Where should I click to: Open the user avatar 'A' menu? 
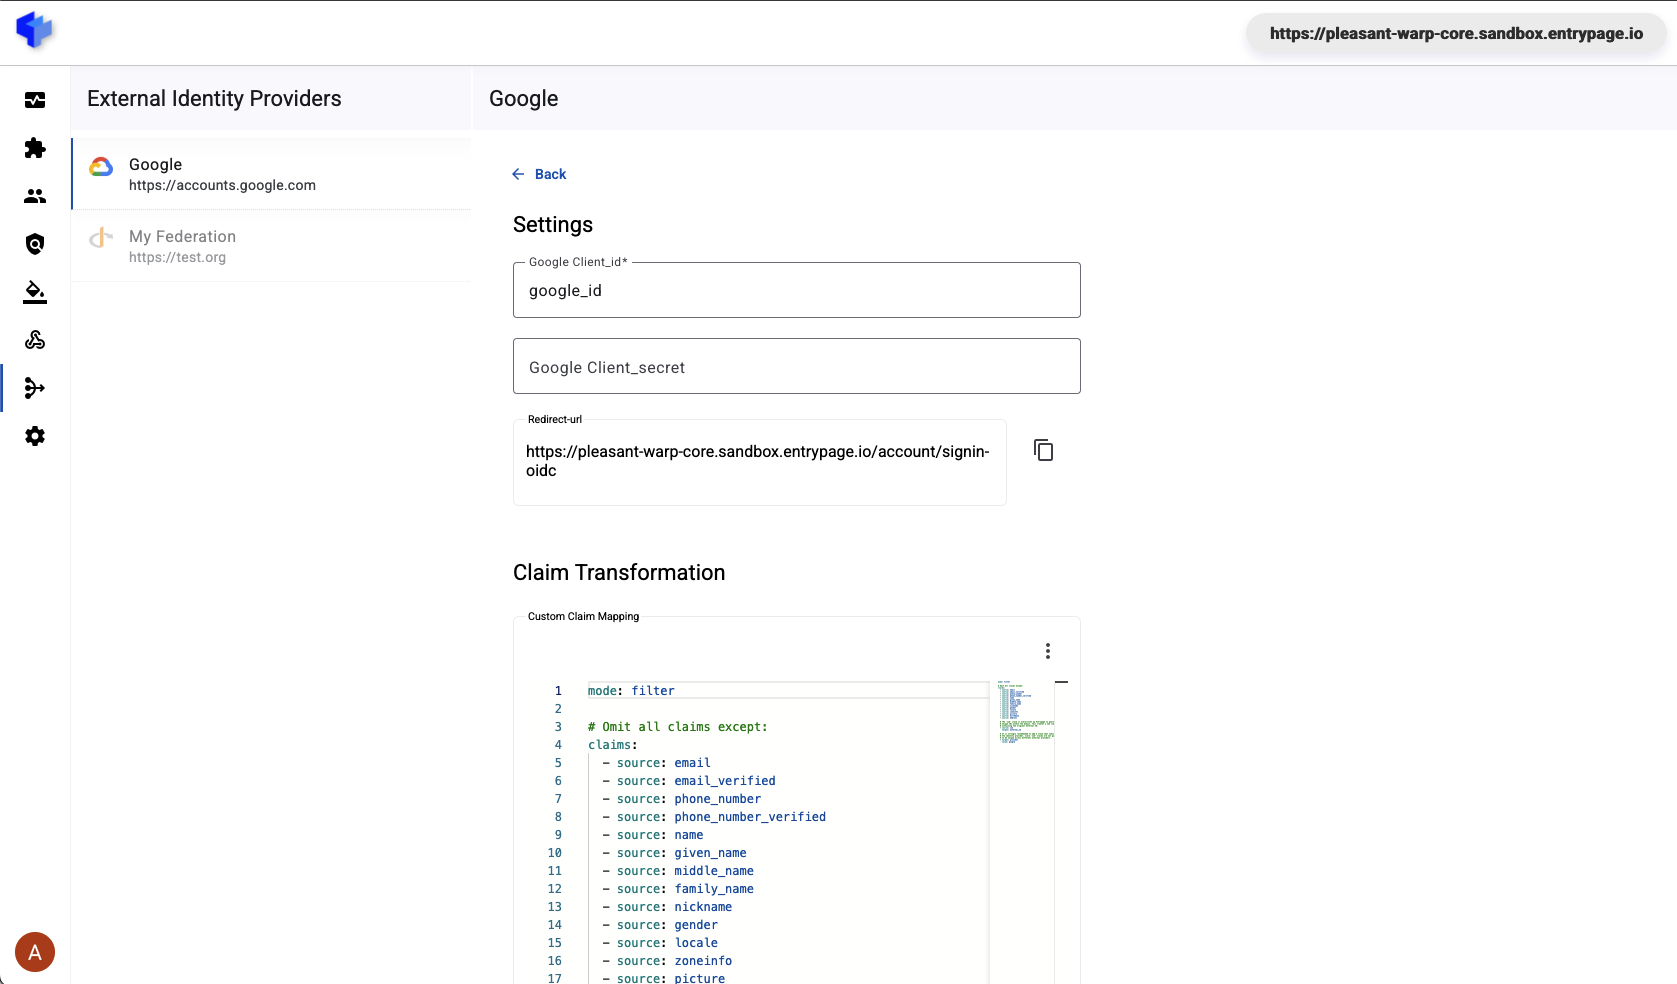[x=35, y=952]
